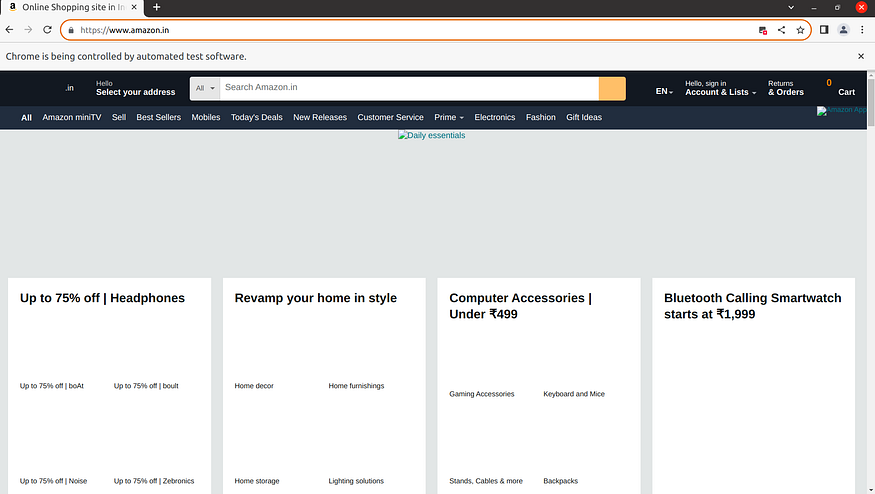This screenshot has width=875, height=494.
Task: Reload the Amazon page
Action: pos(47,30)
